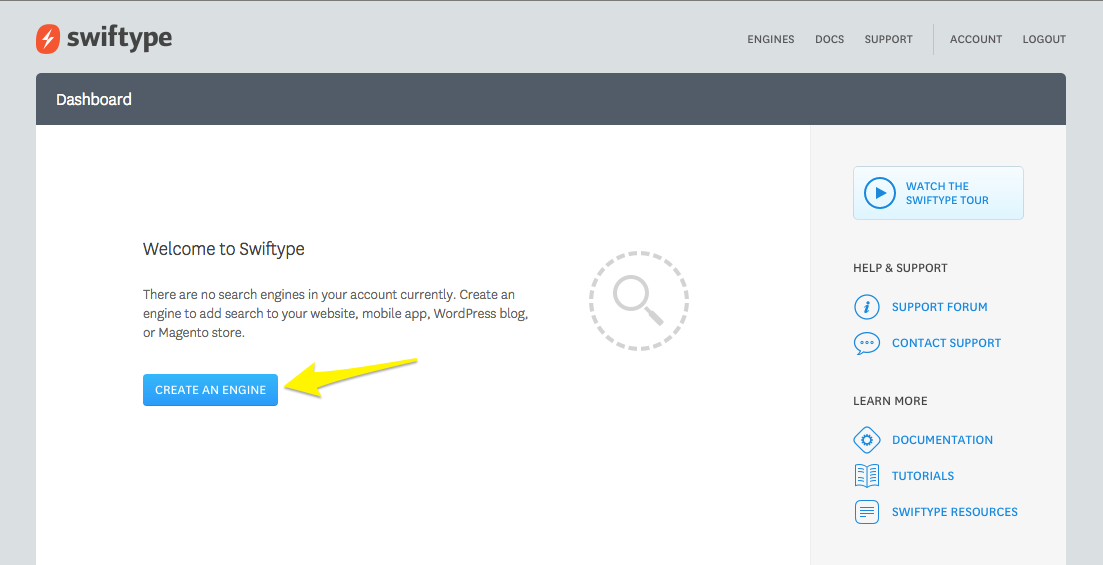Click the document icon for Swiftype Resources
The height and width of the screenshot is (565, 1103).
(866, 512)
